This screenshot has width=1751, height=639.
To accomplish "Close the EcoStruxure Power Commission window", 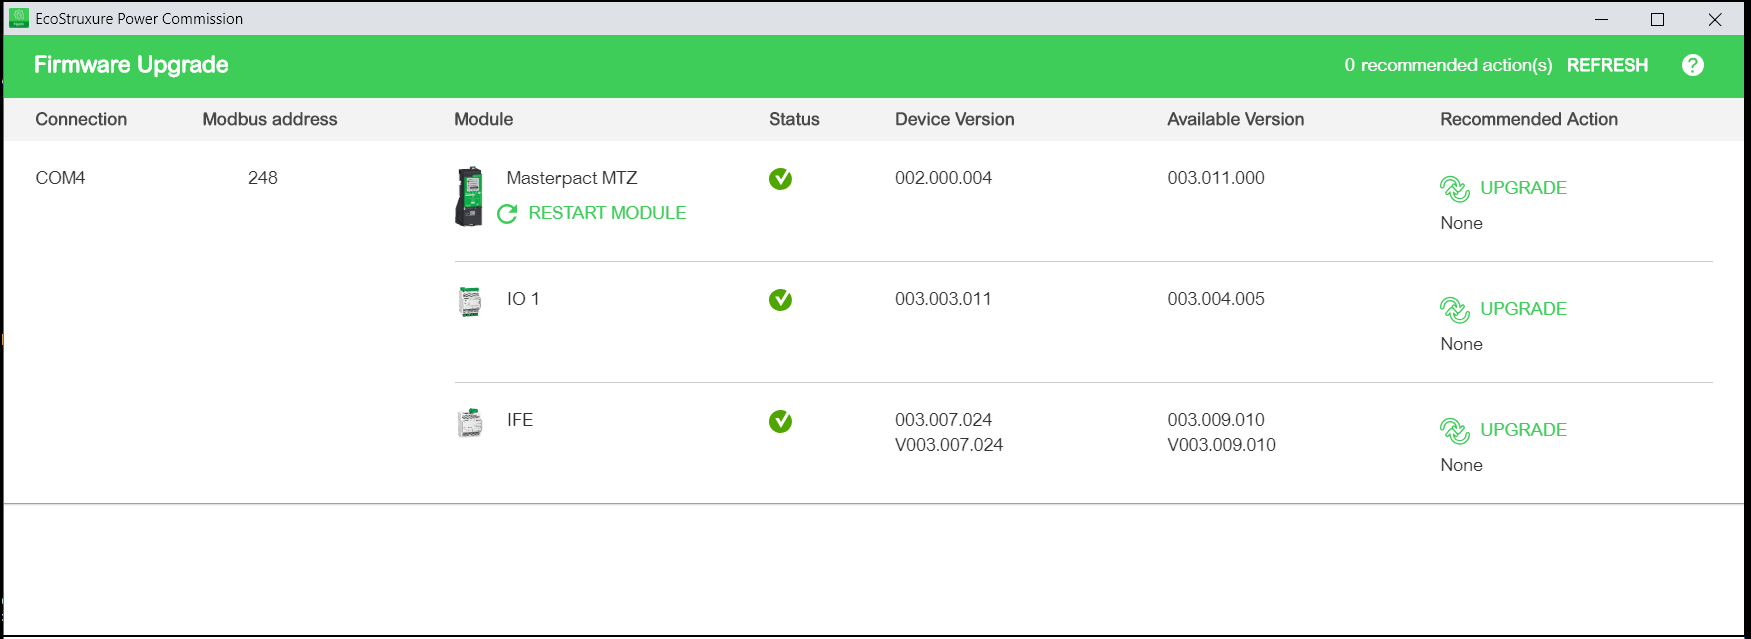I will pos(1715,19).
